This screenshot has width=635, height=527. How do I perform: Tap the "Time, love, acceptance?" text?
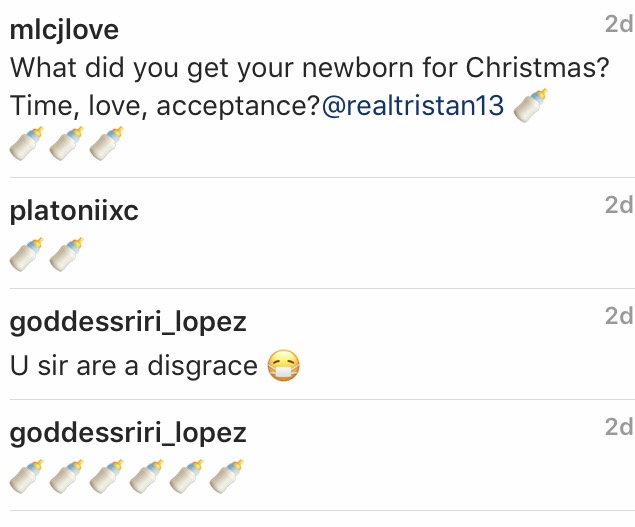point(164,107)
